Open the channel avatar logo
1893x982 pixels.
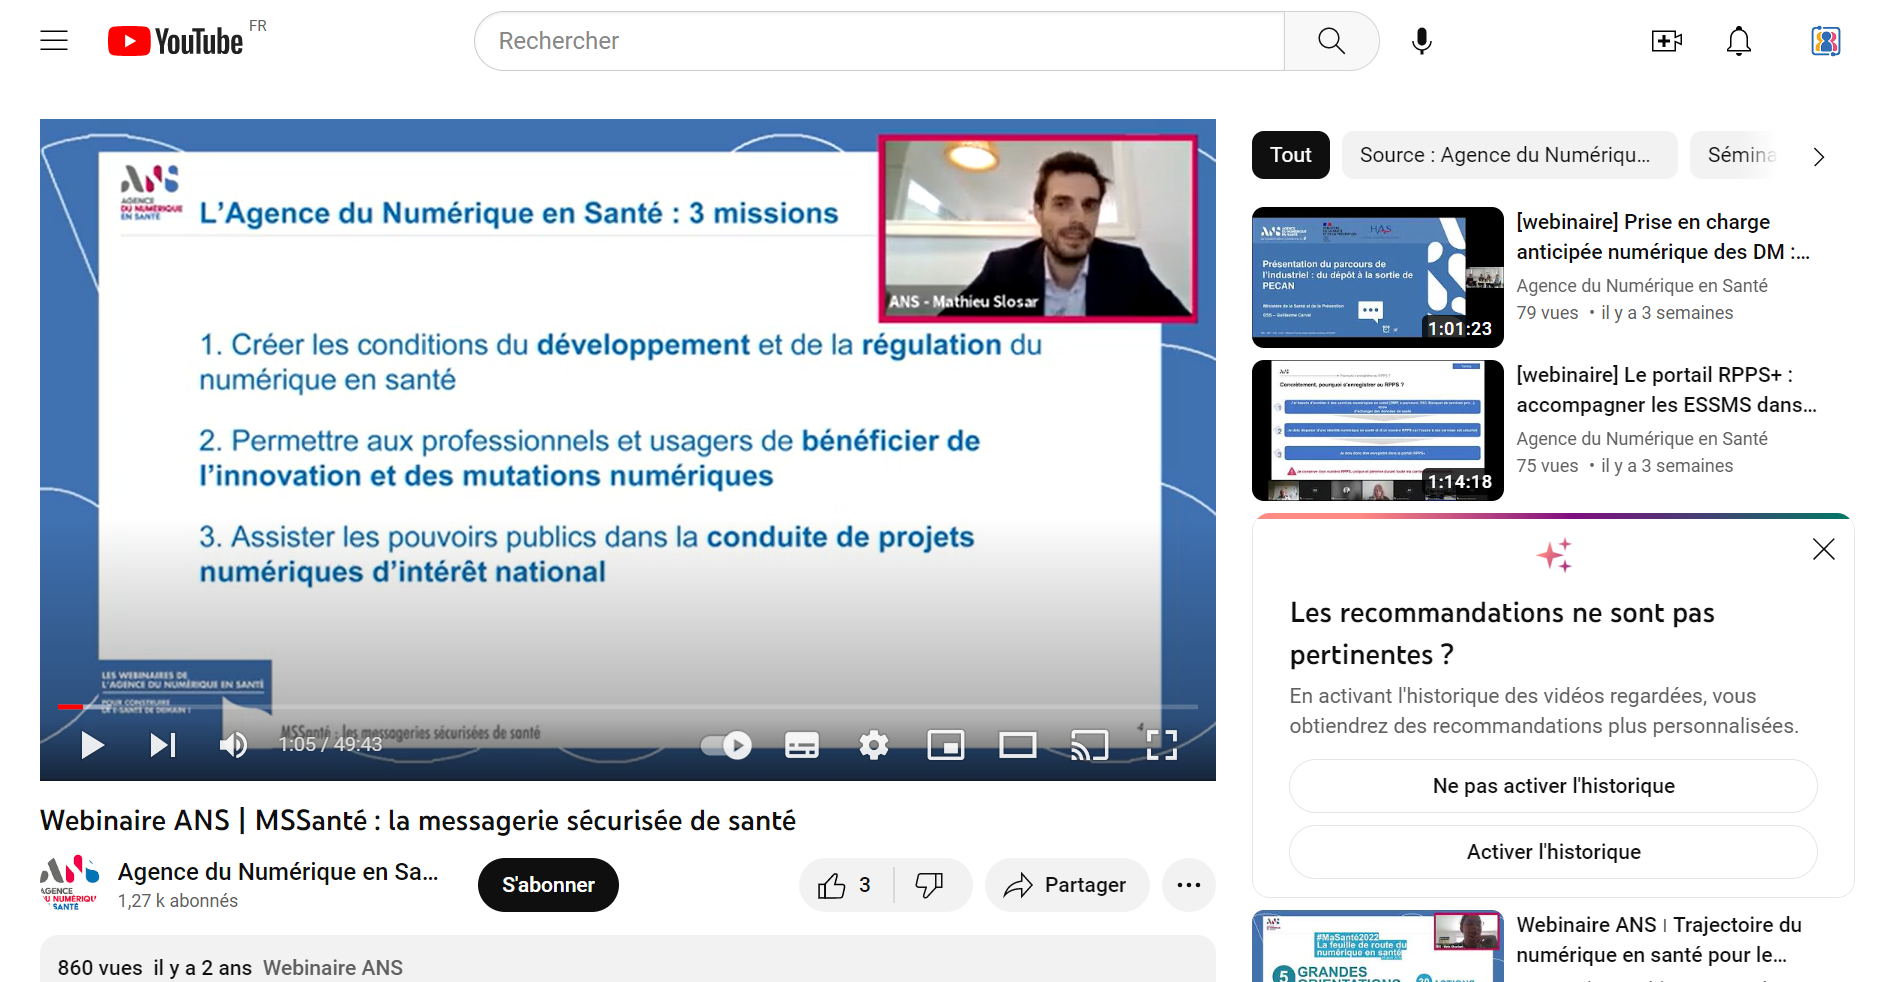[69, 883]
